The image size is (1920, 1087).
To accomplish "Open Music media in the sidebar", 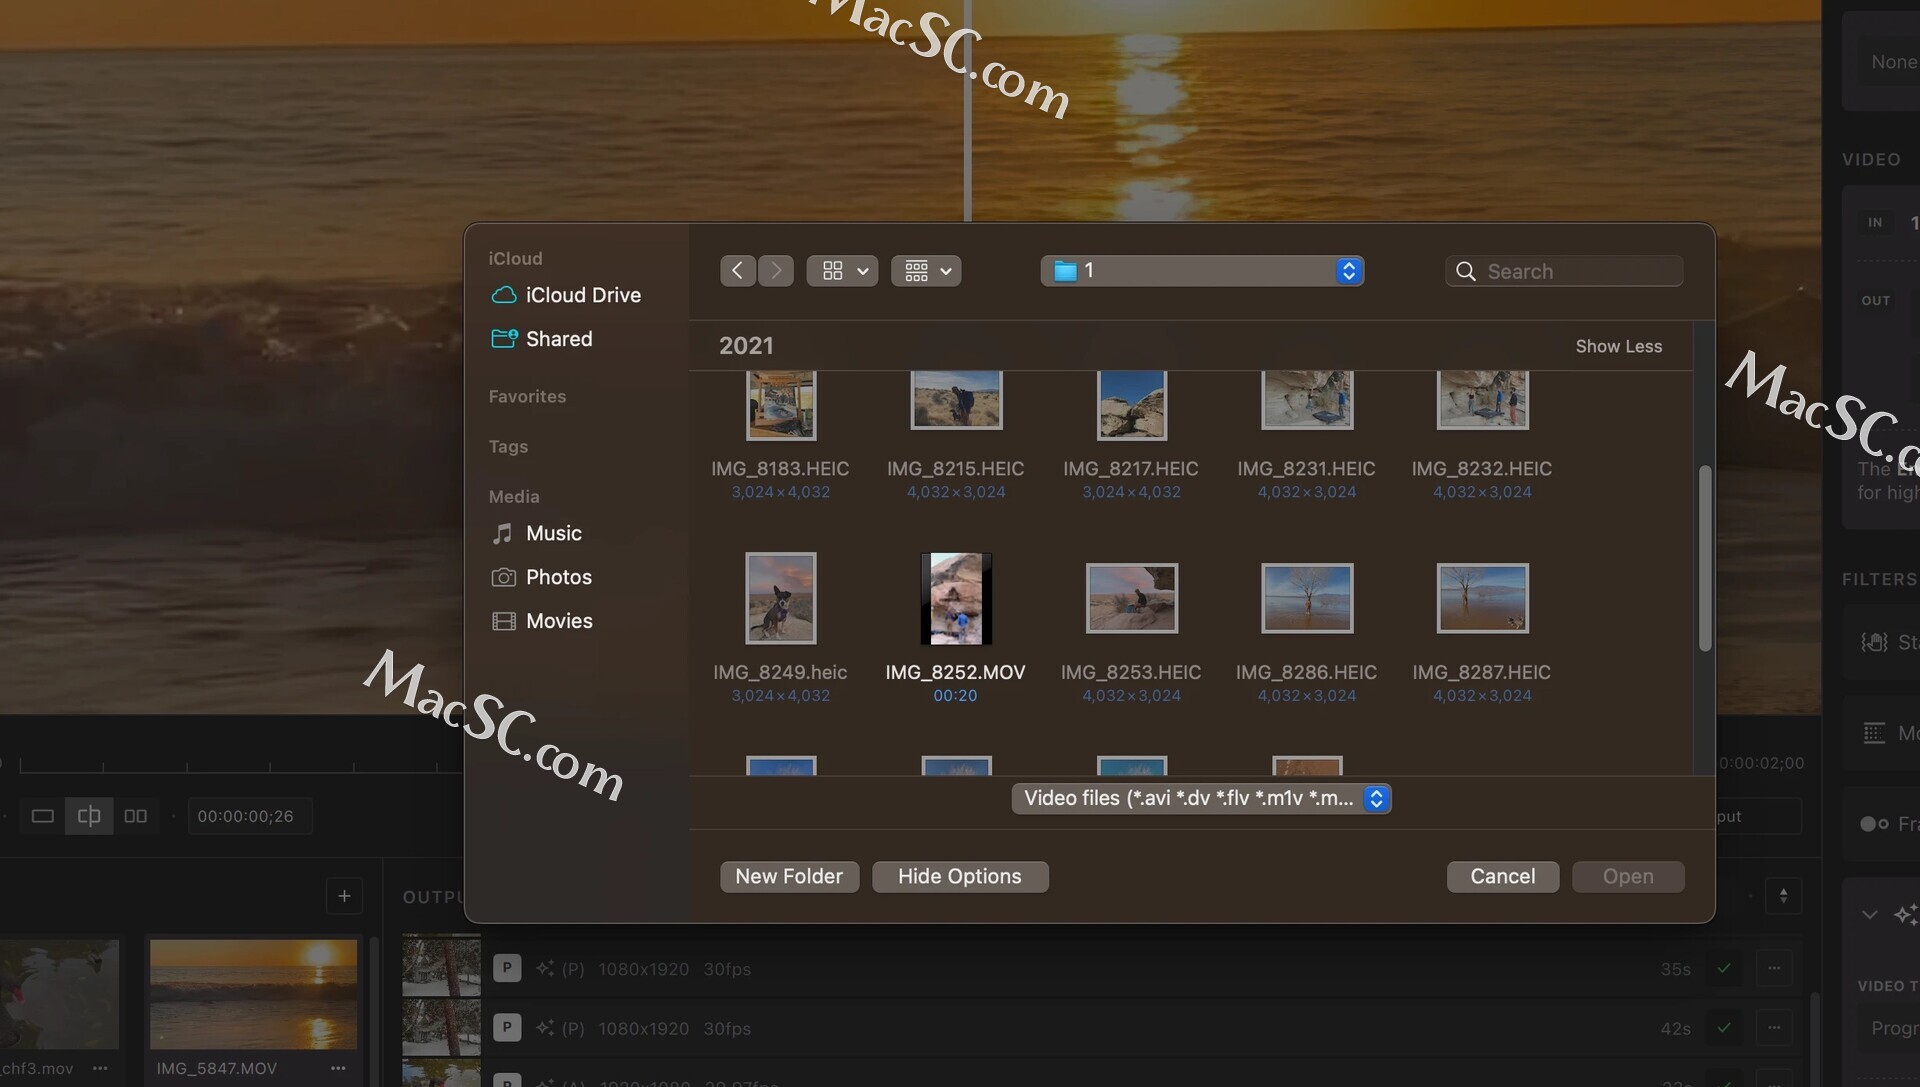I will pyautogui.click(x=553, y=533).
